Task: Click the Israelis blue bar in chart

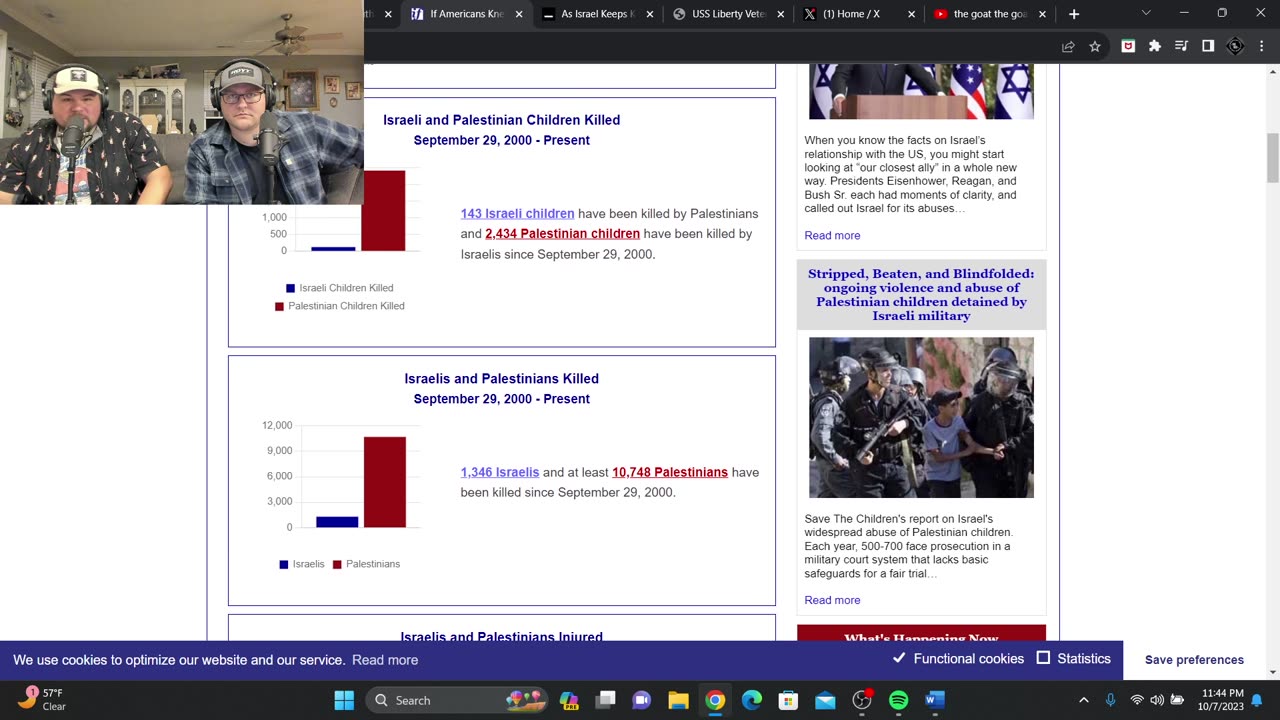Action: click(337, 522)
